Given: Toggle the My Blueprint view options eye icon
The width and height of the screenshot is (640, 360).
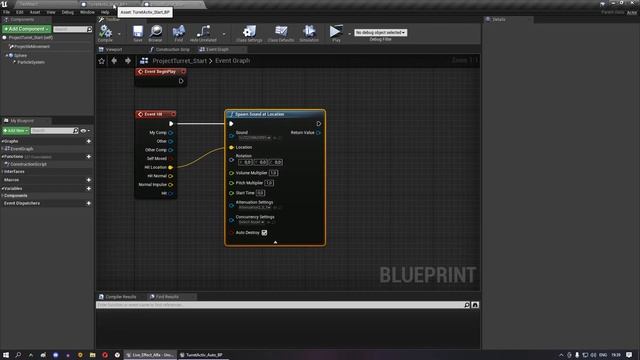Looking at the screenshot, I should click(x=84, y=131).
